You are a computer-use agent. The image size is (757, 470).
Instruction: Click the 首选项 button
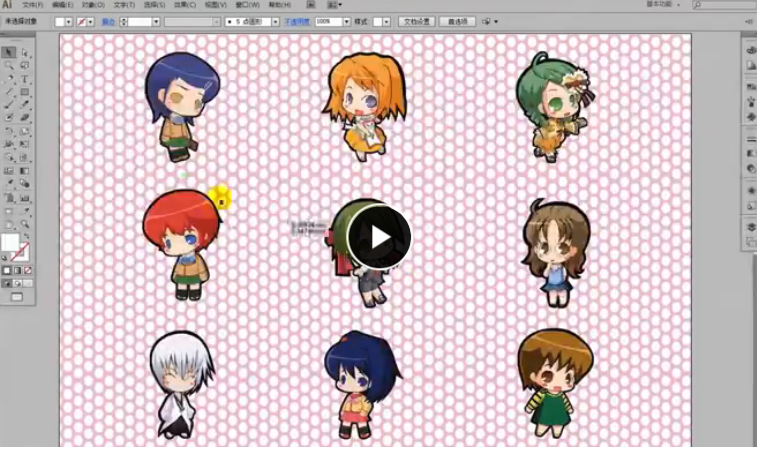click(x=457, y=22)
